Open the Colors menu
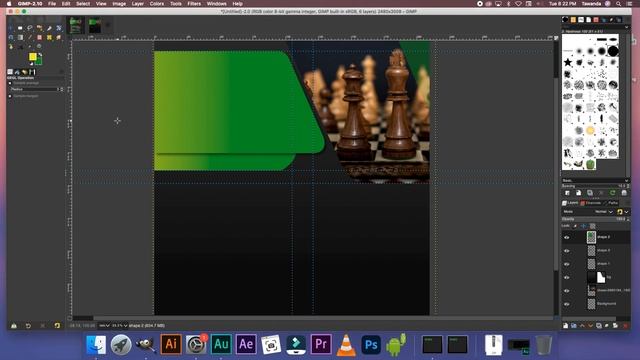This screenshot has height=360, width=640. pyautogui.click(x=157, y=4)
